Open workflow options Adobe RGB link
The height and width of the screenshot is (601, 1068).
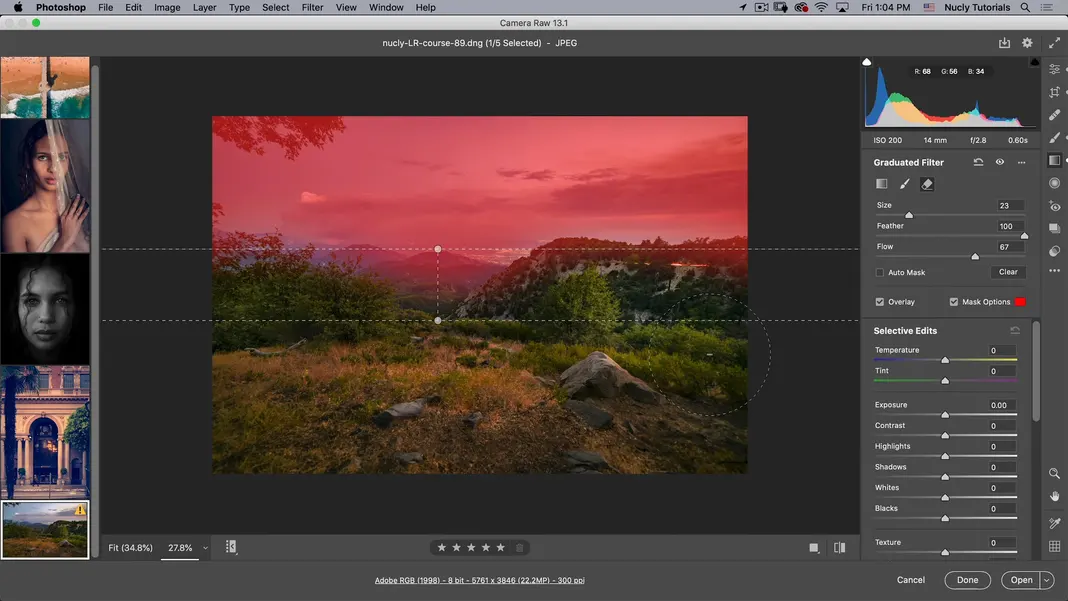pyautogui.click(x=480, y=581)
